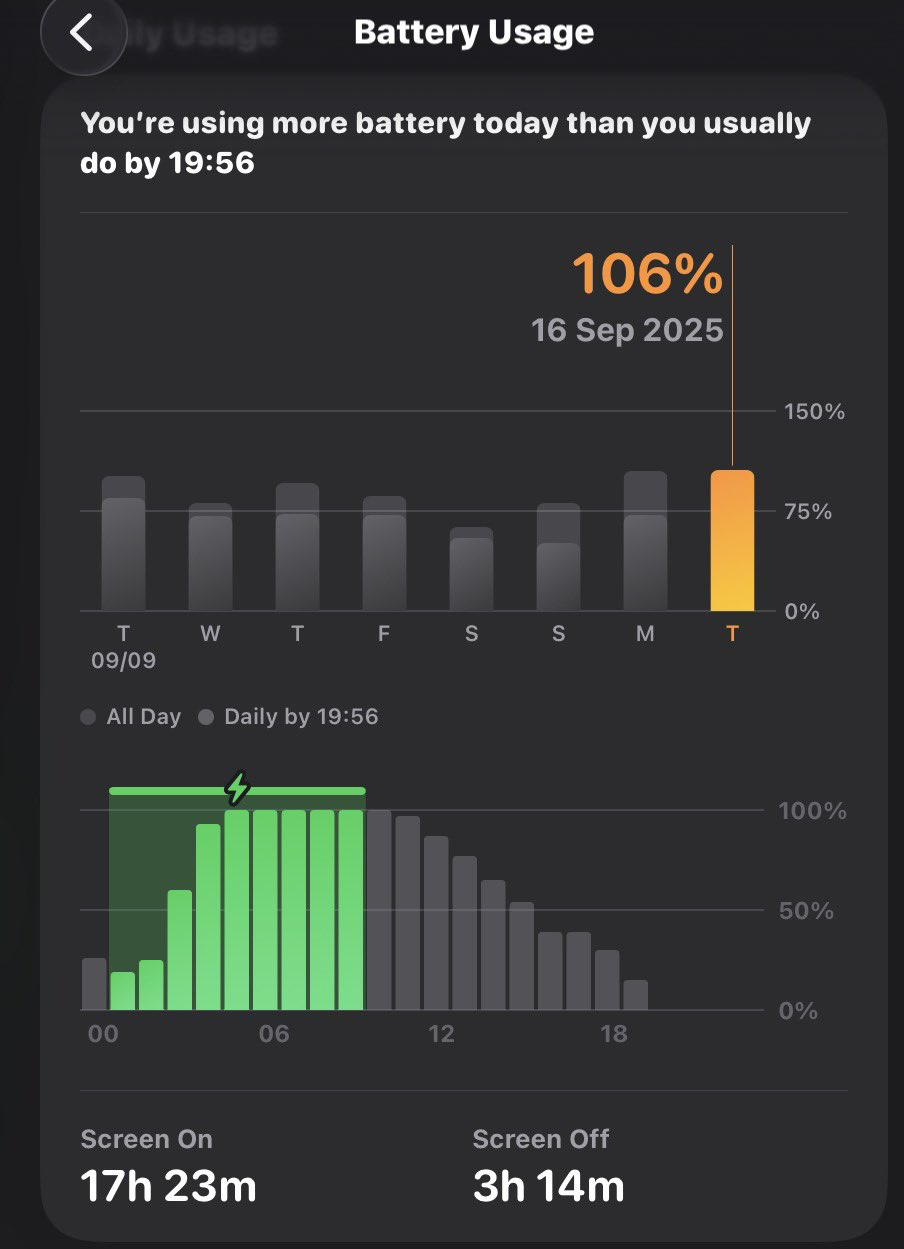Tap the green hourly bar at 06

coord(266,910)
